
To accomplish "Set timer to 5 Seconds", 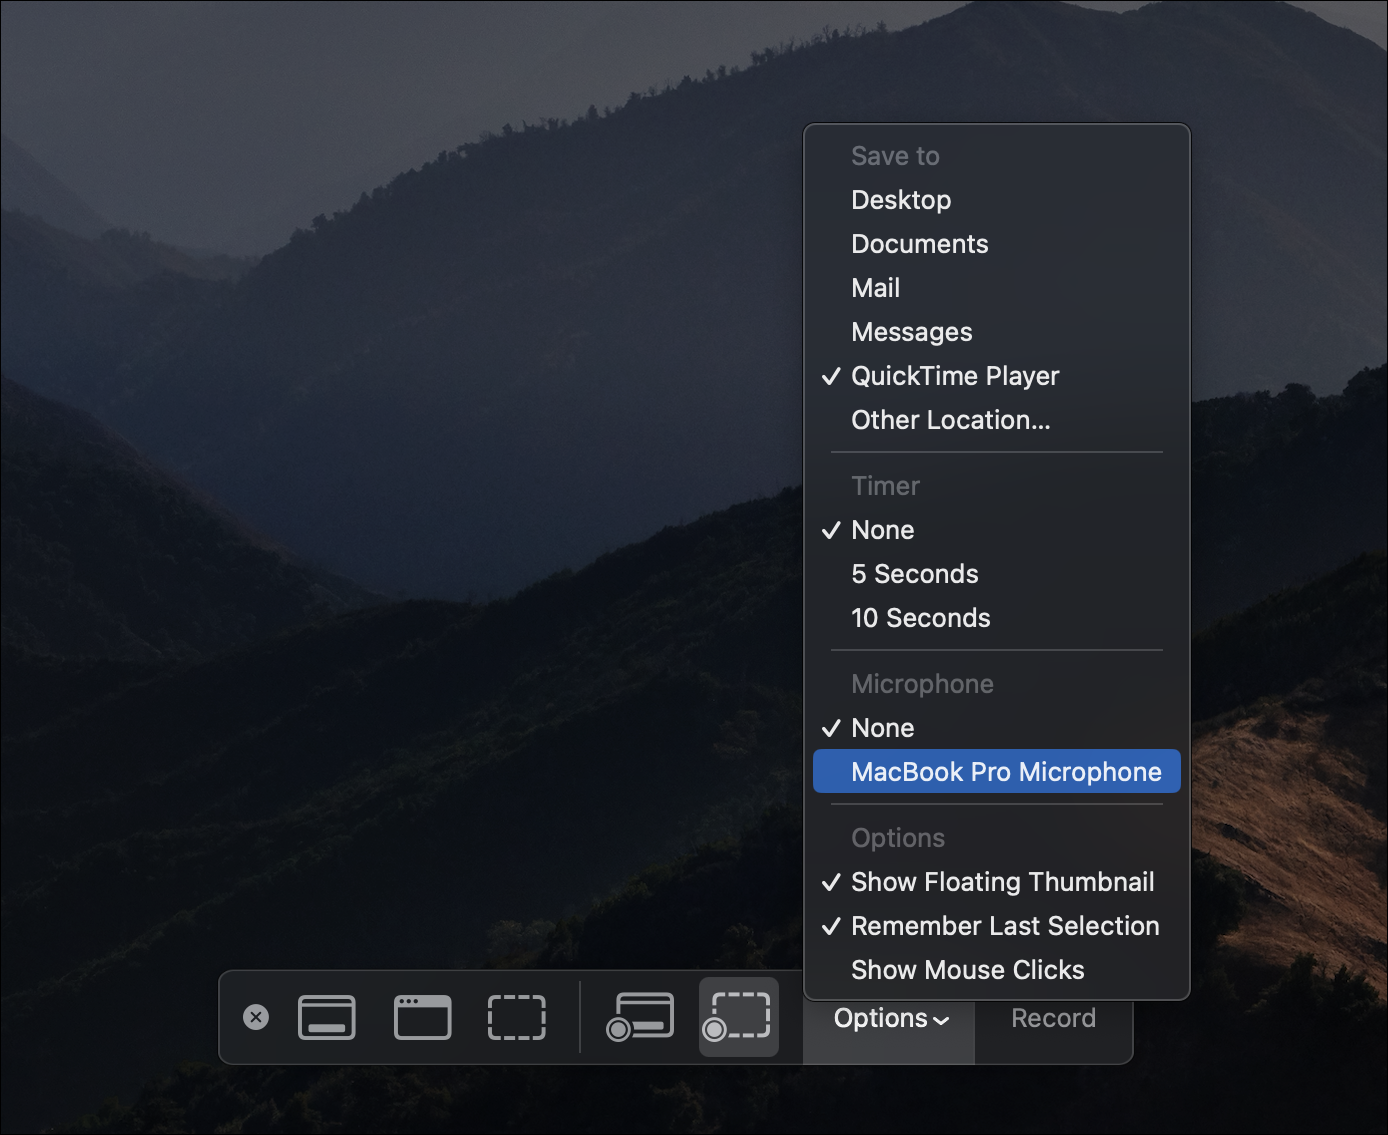I will 997,574.
